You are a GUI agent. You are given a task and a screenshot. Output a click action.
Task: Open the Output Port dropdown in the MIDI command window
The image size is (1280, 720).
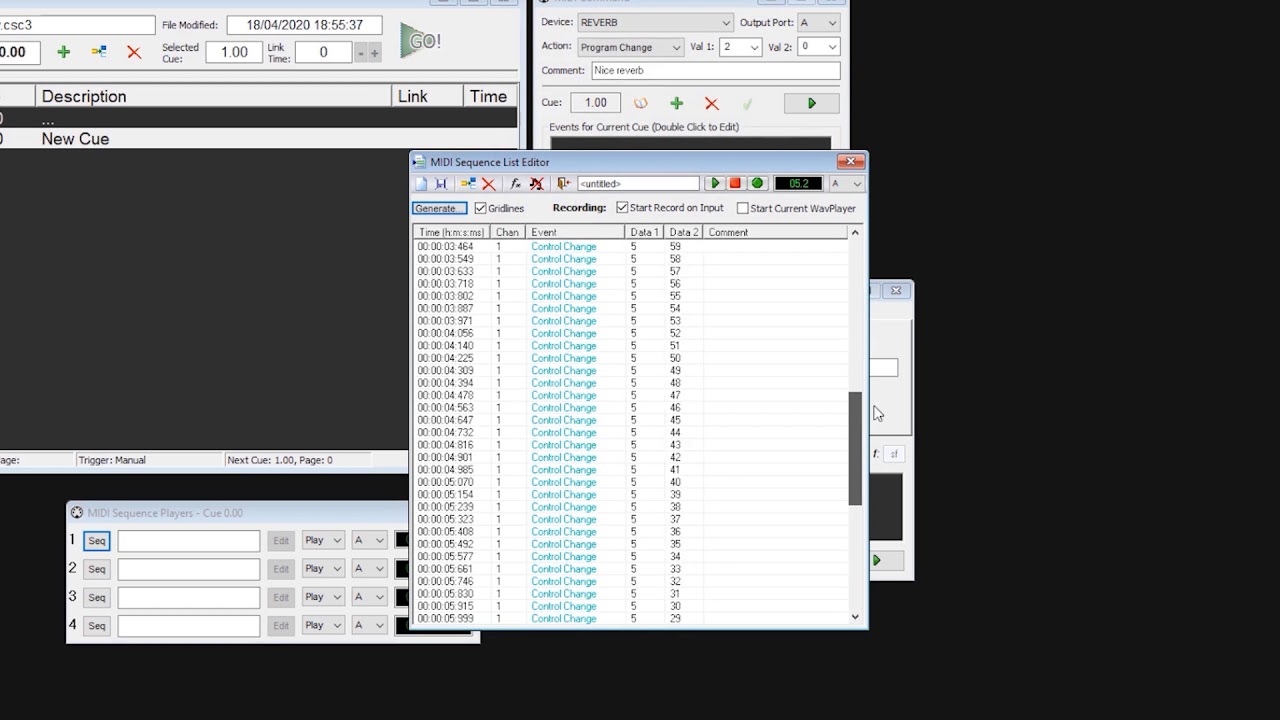point(818,22)
